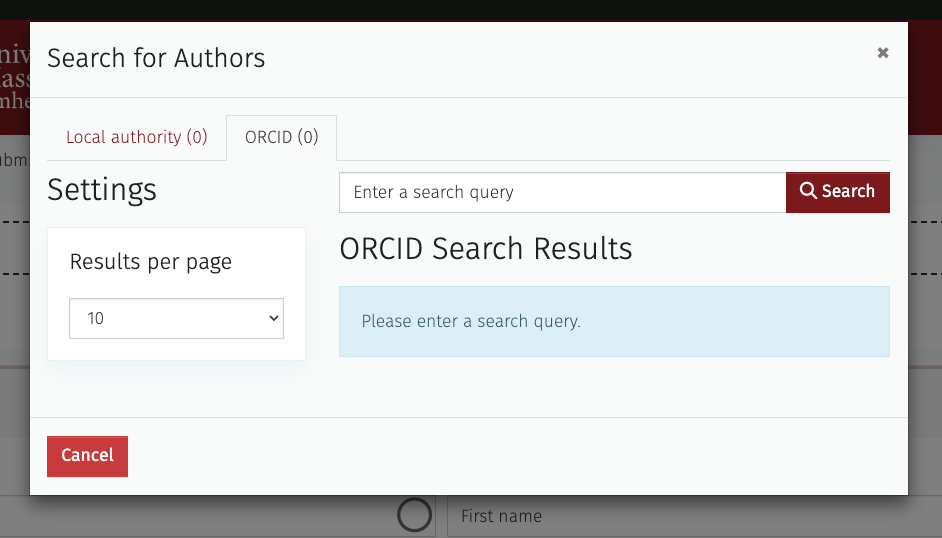Click the ORCID Search Results heading
The height and width of the screenshot is (538, 942).
[485, 249]
